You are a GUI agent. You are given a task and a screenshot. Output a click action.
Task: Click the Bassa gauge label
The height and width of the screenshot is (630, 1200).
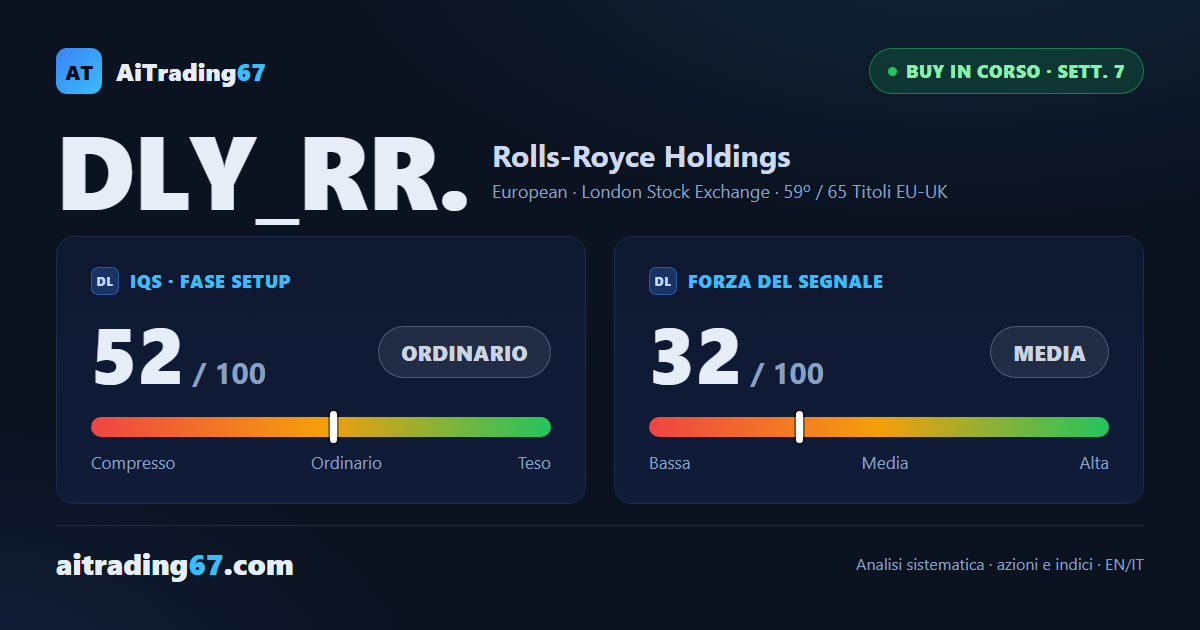click(669, 463)
